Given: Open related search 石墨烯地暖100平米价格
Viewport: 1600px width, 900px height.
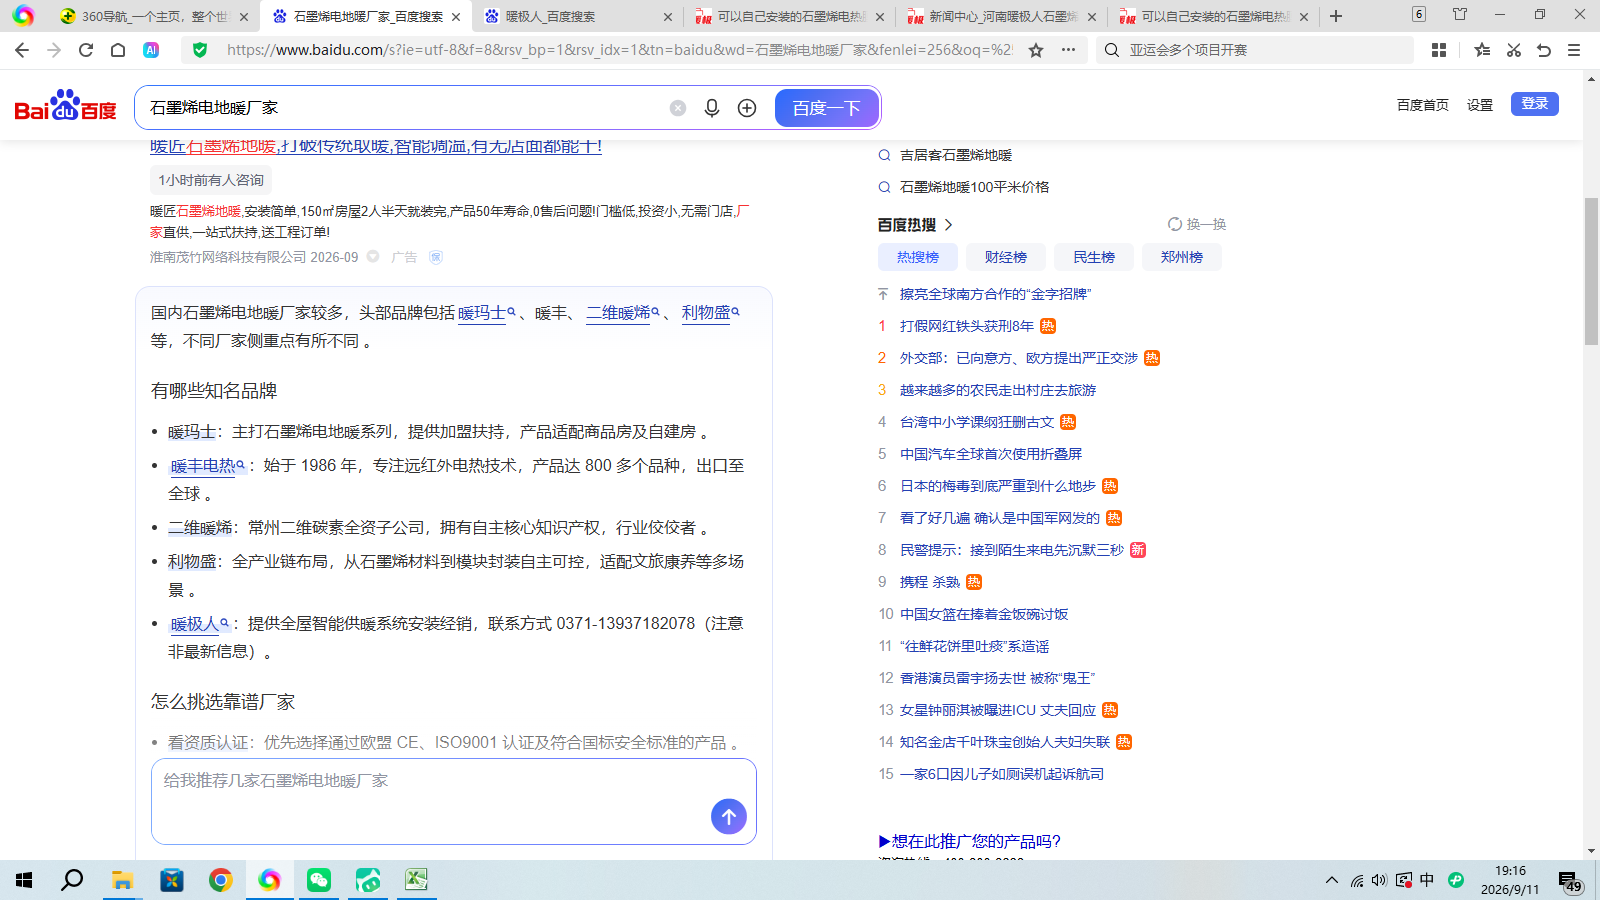Looking at the screenshot, I should click(x=974, y=187).
